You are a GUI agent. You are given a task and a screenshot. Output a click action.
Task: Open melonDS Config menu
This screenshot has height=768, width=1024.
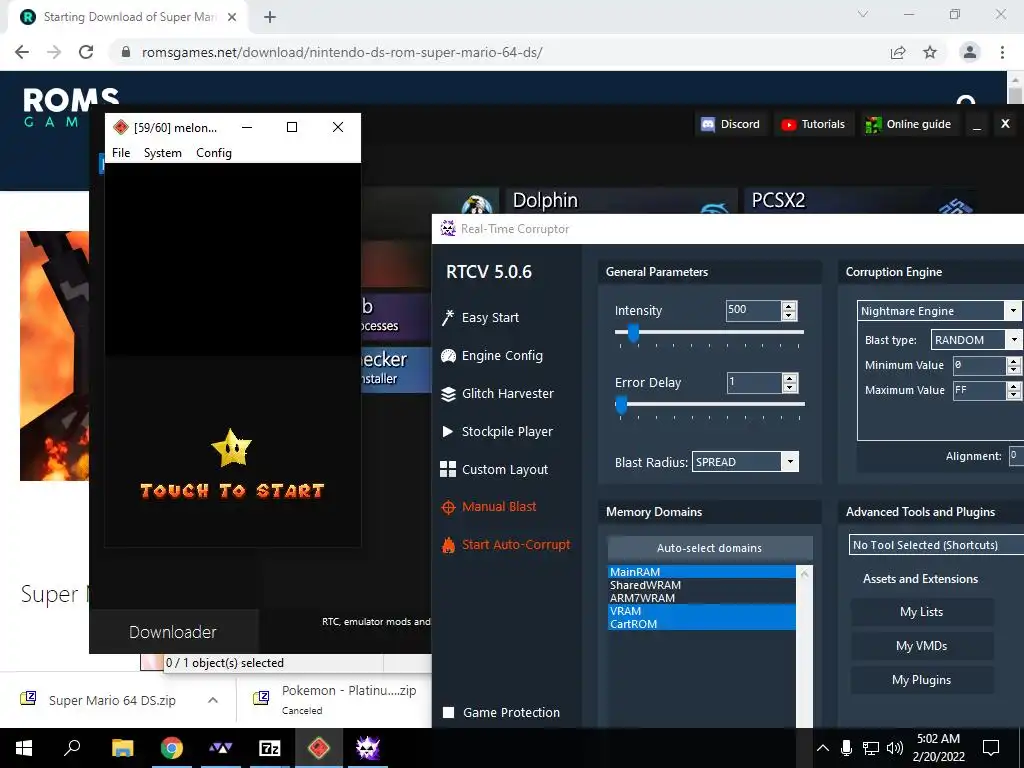(214, 153)
